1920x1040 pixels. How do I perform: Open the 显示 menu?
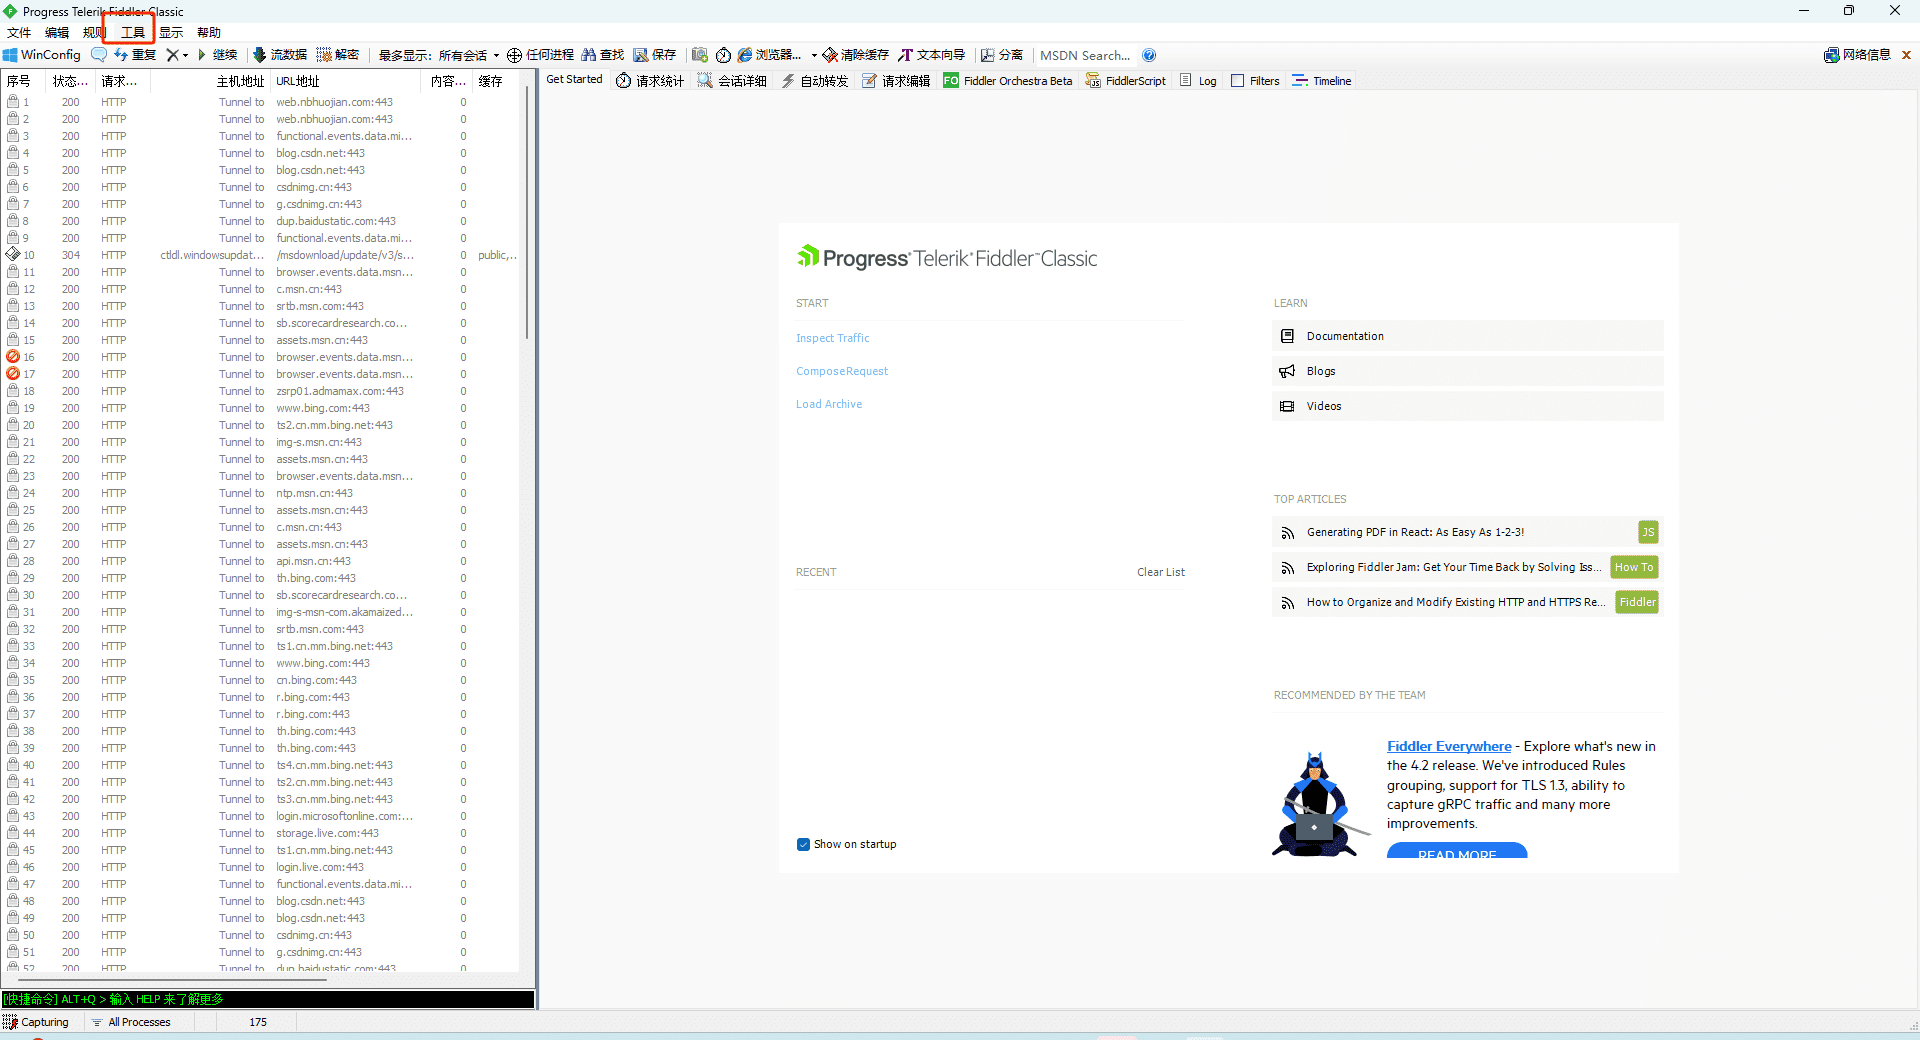pos(171,32)
